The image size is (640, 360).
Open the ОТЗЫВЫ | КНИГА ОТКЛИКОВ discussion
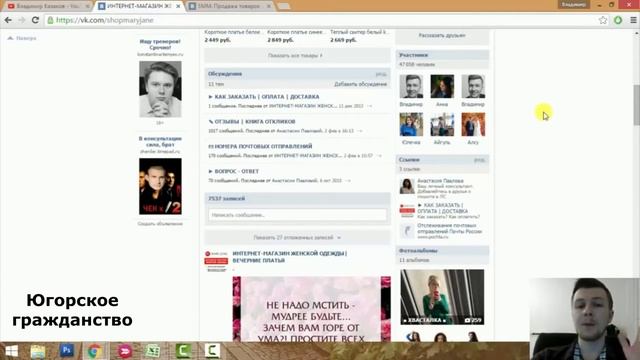(x=255, y=122)
